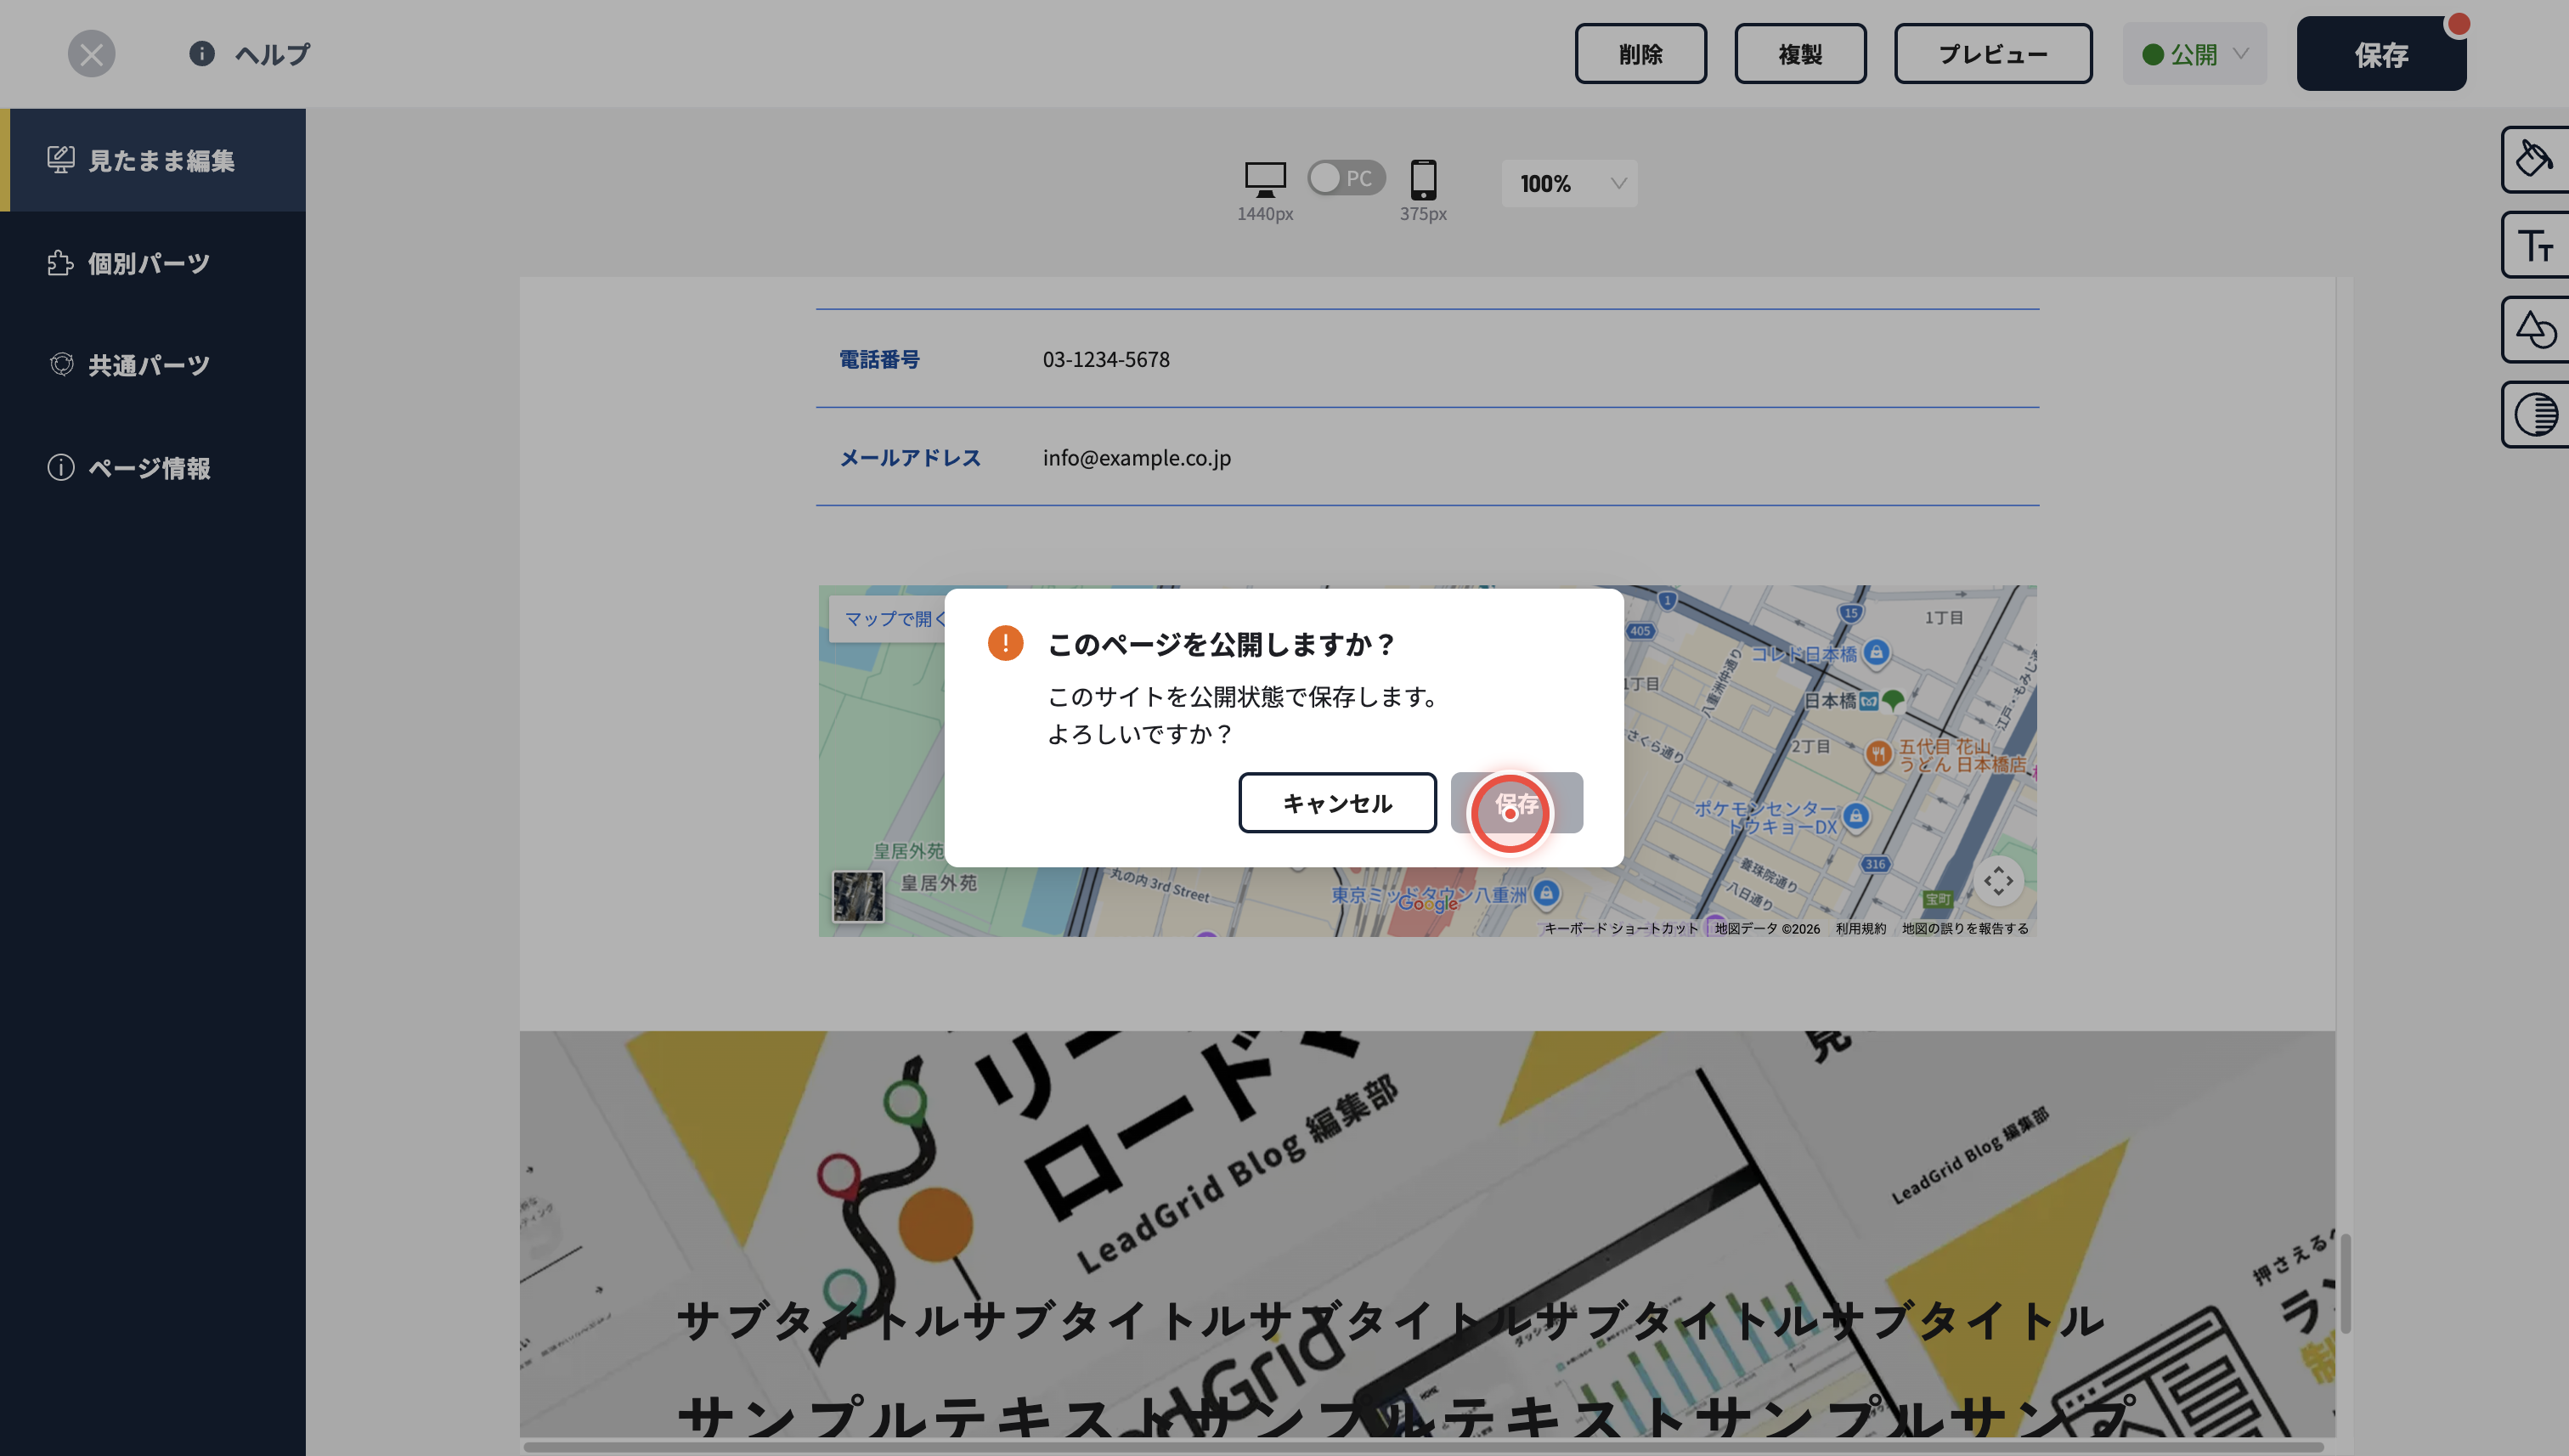Click the 見たまま編集 monitor-edit icon
The height and width of the screenshot is (1456, 2569).
pos(60,160)
